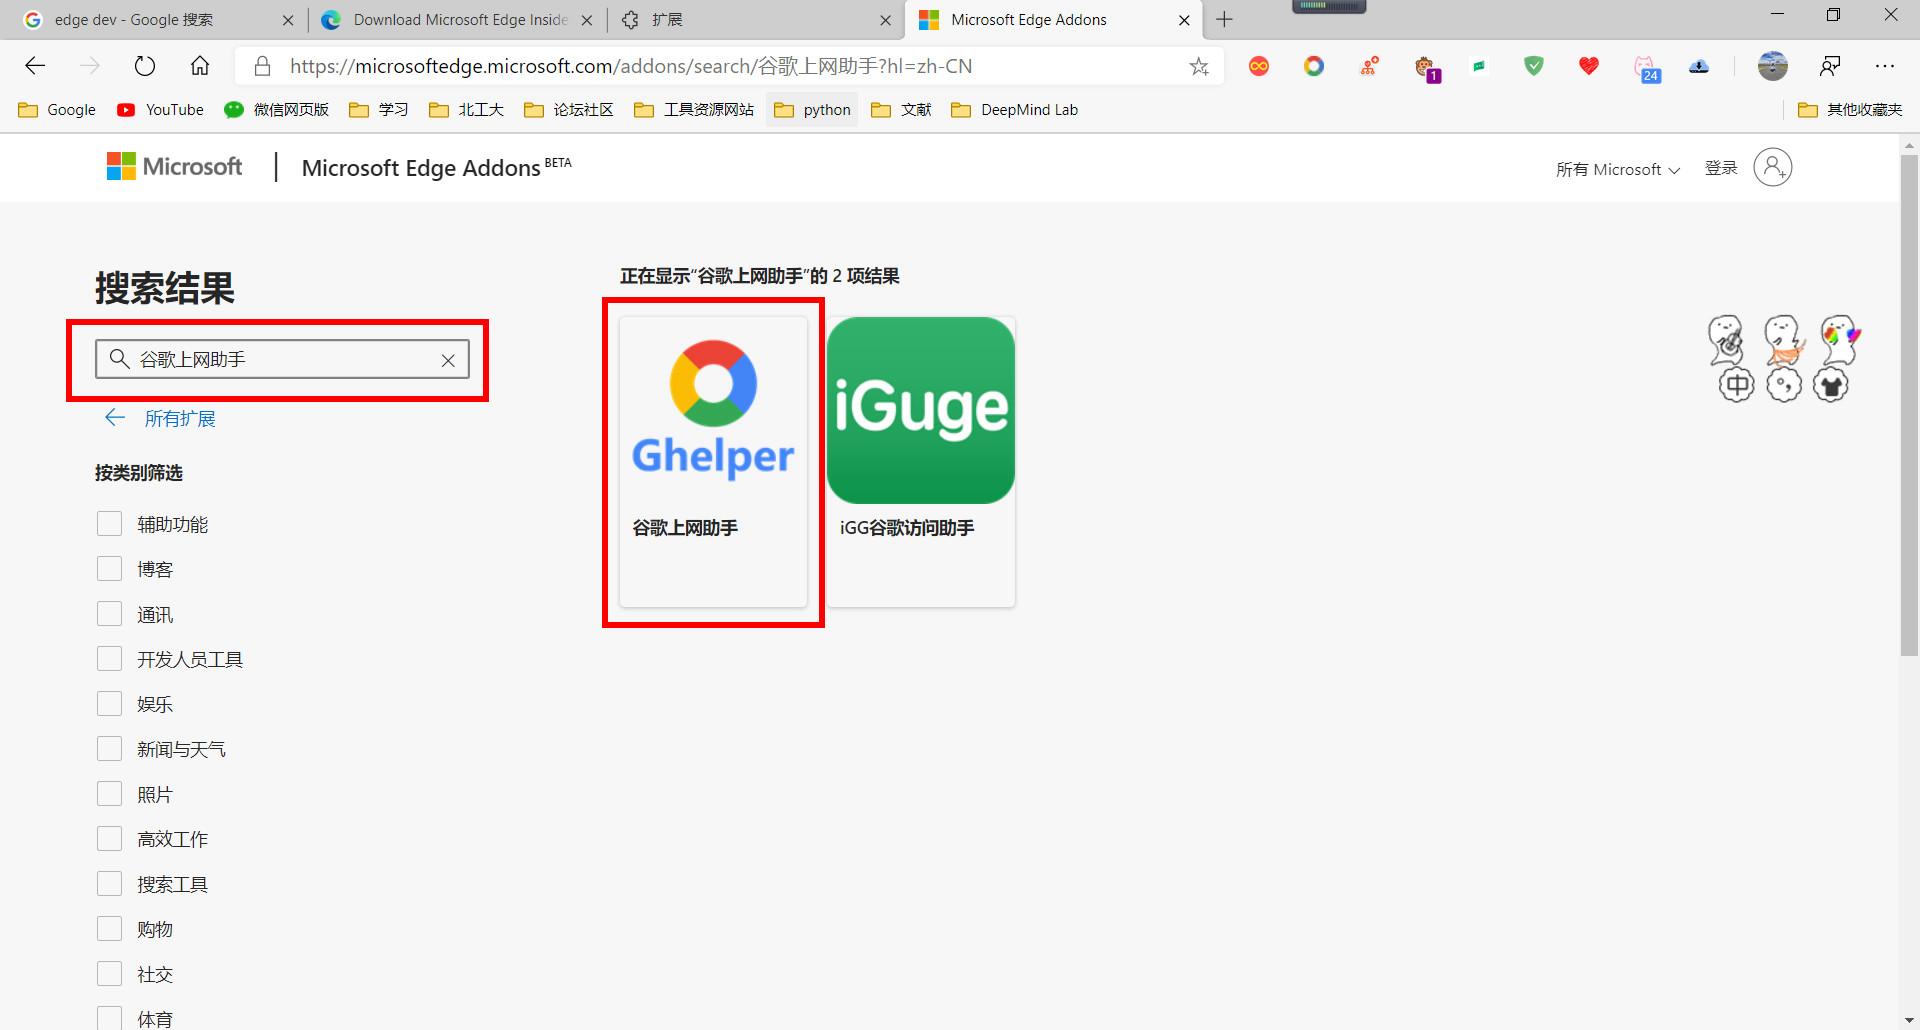Image resolution: width=1920 pixels, height=1030 pixels.
Task: Open the cat extension with badge 24
Action: tap(1646, 66)
